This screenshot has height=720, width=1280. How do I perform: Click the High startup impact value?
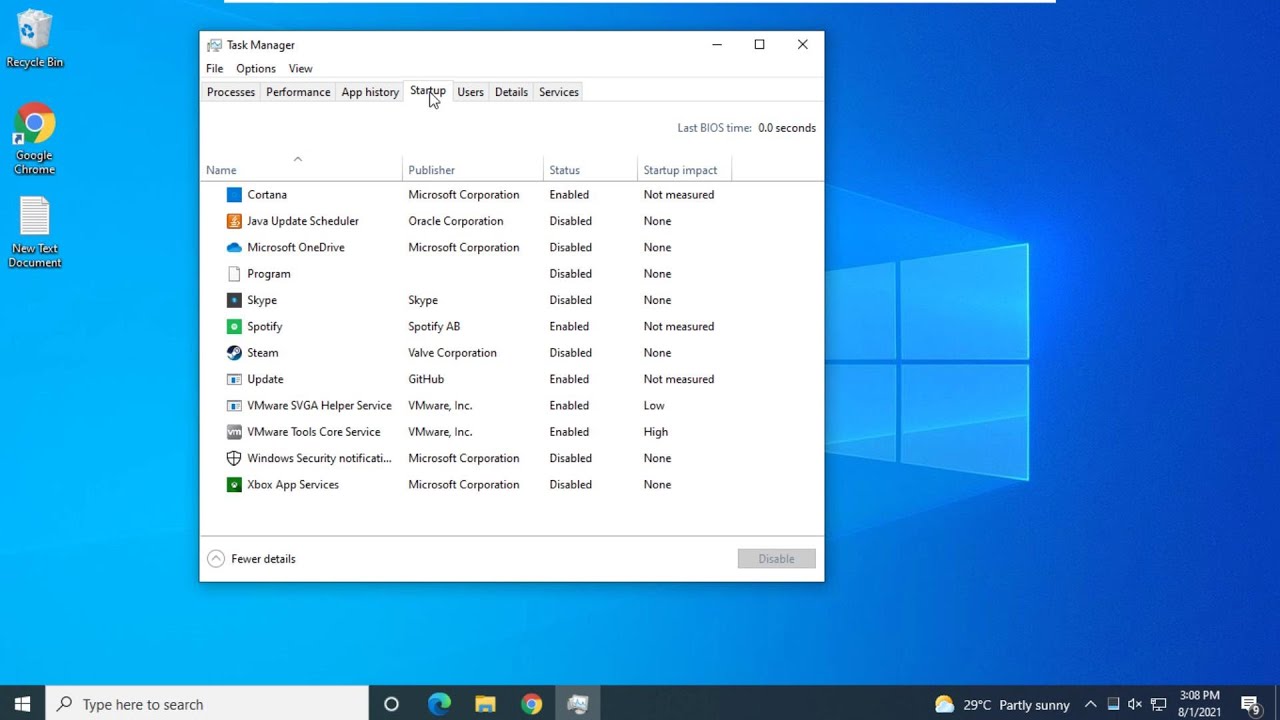656,432
